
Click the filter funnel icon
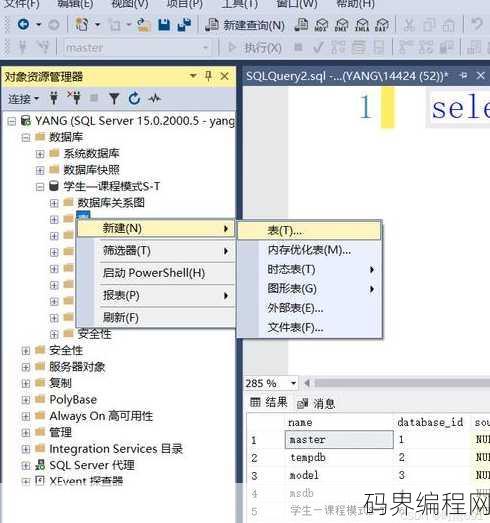click(x=114, y=98)
